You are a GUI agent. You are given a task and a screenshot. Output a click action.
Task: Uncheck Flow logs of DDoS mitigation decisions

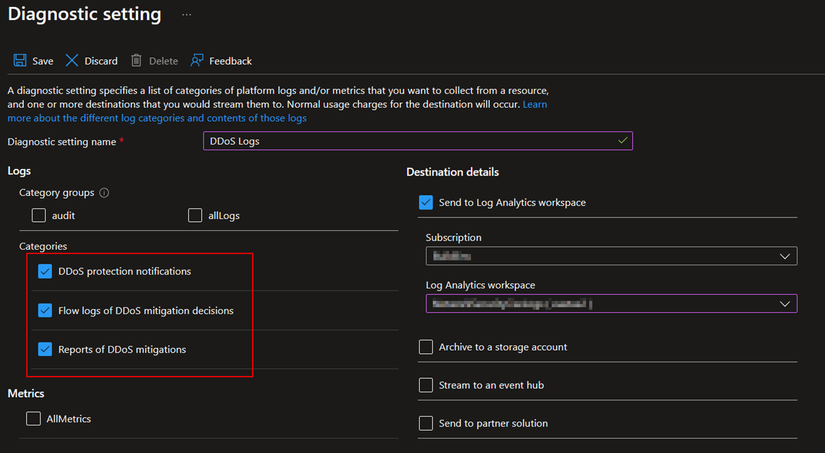tap(45, 310)
